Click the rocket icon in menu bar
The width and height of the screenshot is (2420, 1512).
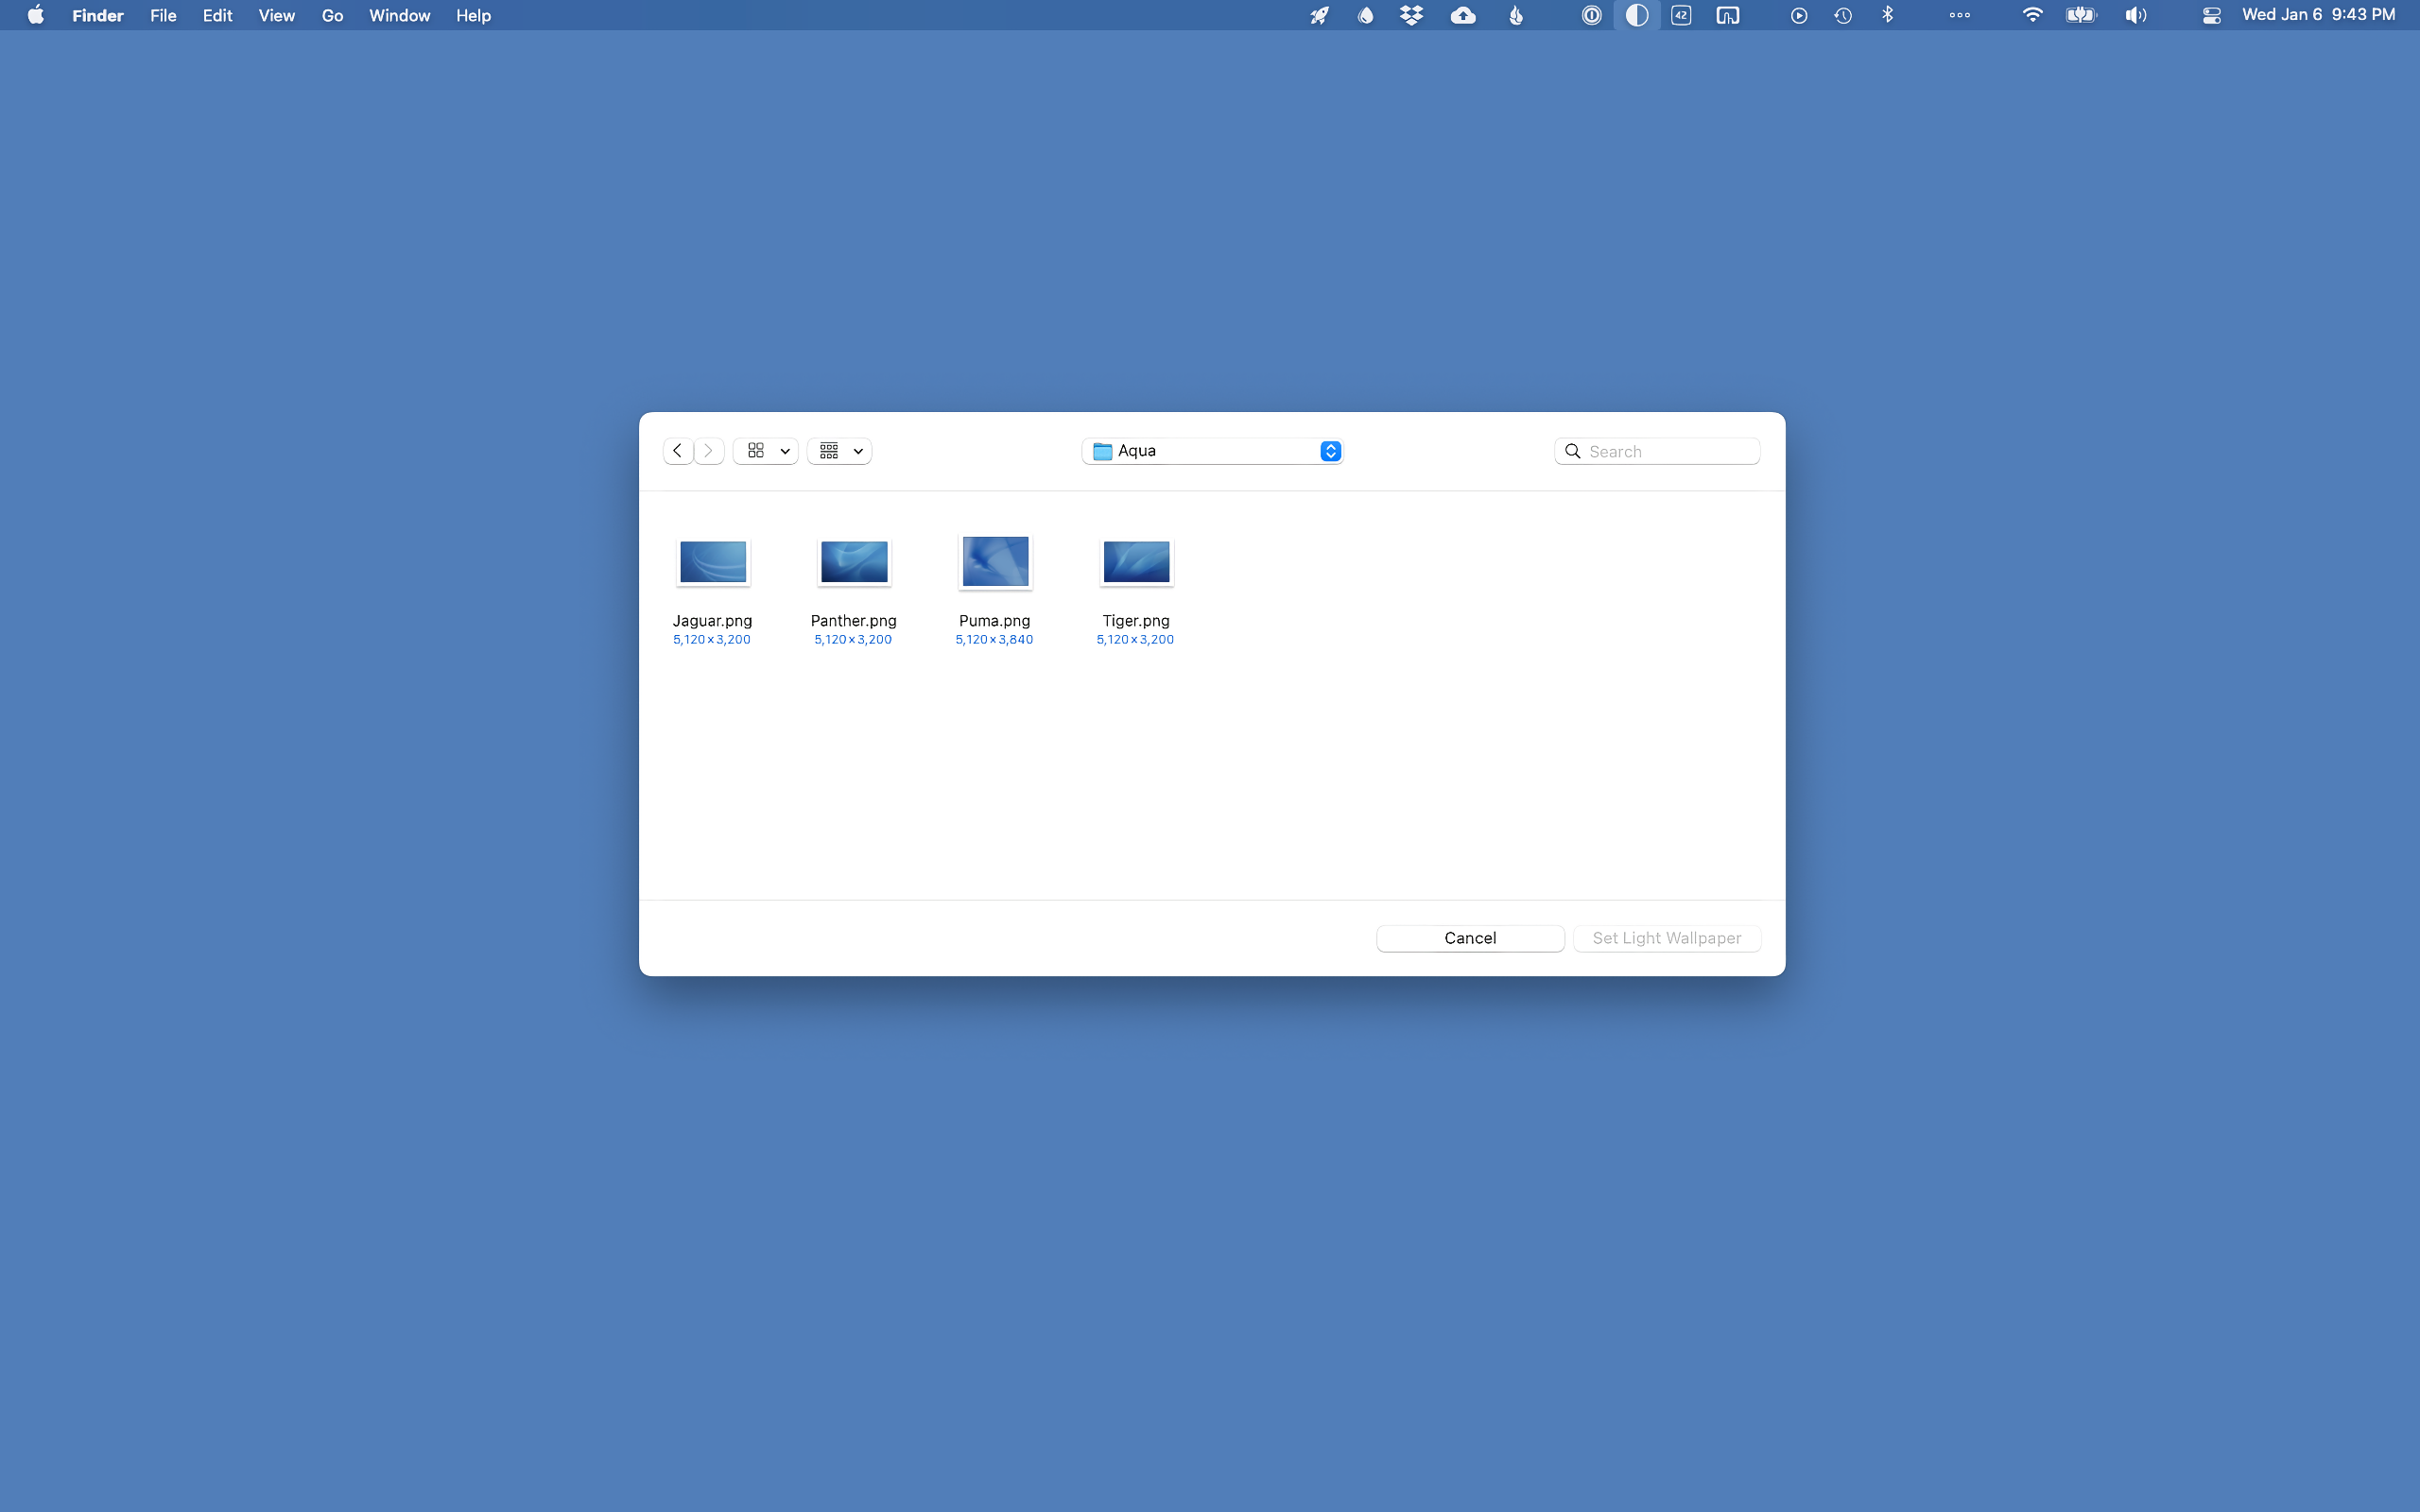(x=1320, y=15)
